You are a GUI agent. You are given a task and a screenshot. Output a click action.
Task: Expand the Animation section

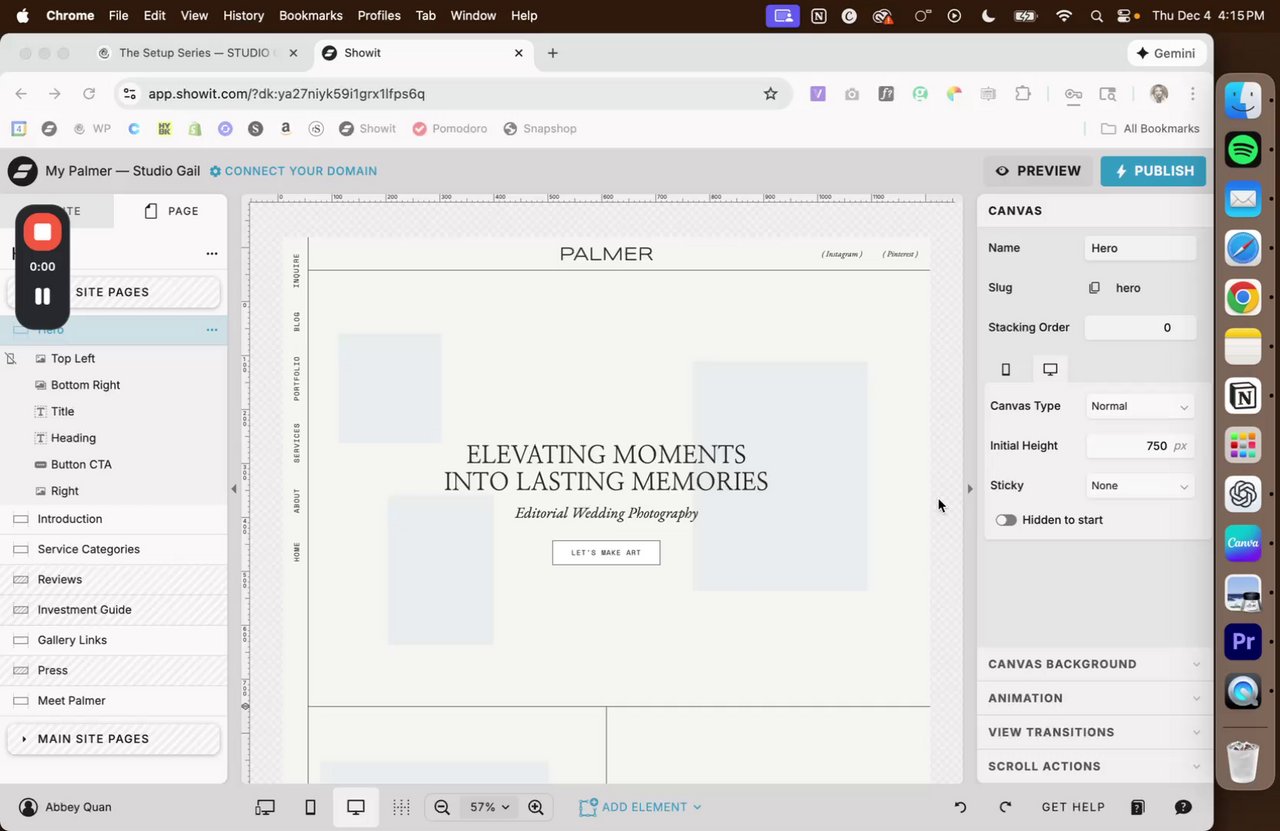pos(1094,698)
